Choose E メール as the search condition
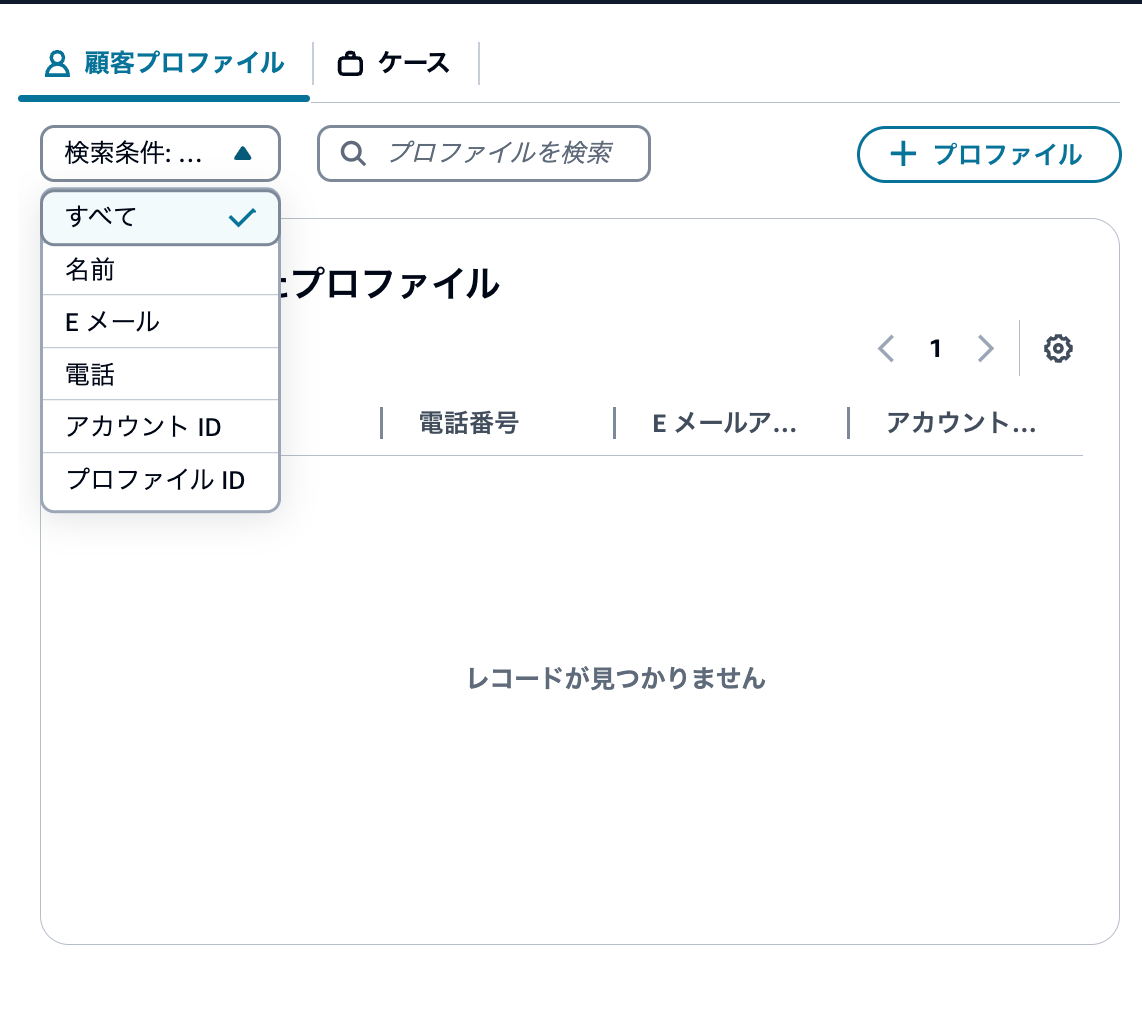 160,322
